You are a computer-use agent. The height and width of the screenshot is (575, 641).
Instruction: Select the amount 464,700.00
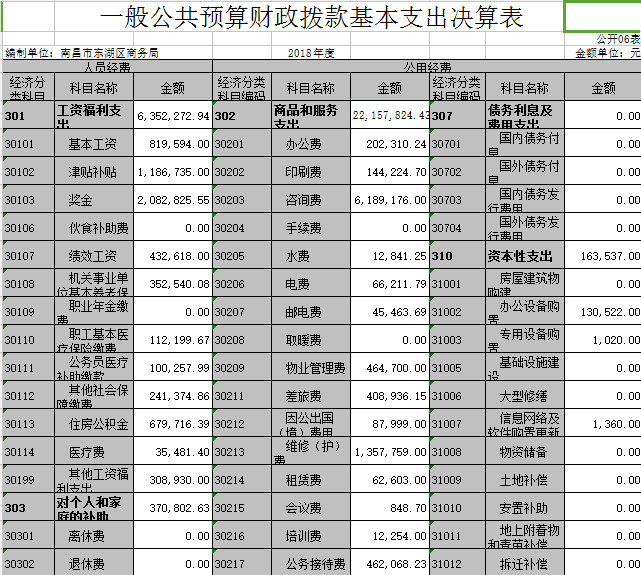(396, 368)
